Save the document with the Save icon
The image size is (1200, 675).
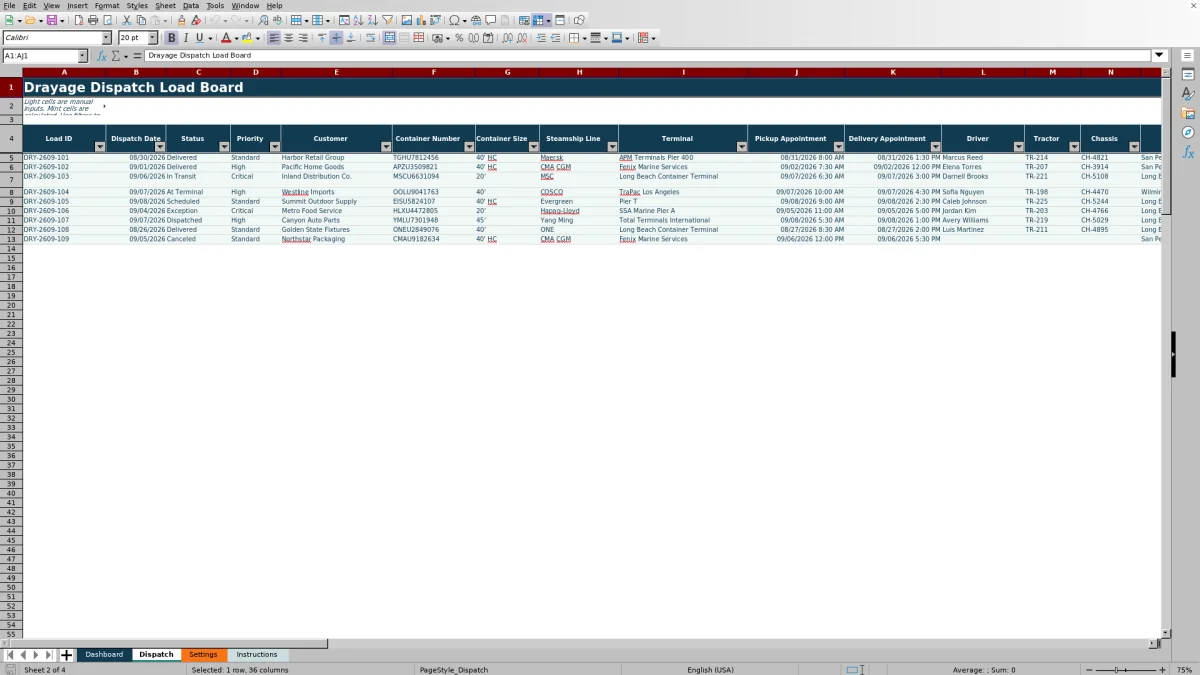click(51, 20)
